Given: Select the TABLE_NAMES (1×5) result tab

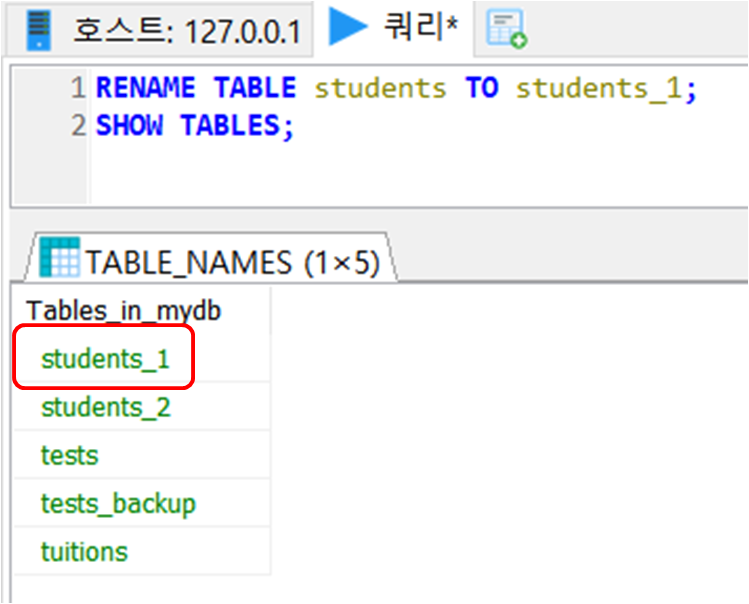Looking at the screenshot, I should [x=211, y=258].
